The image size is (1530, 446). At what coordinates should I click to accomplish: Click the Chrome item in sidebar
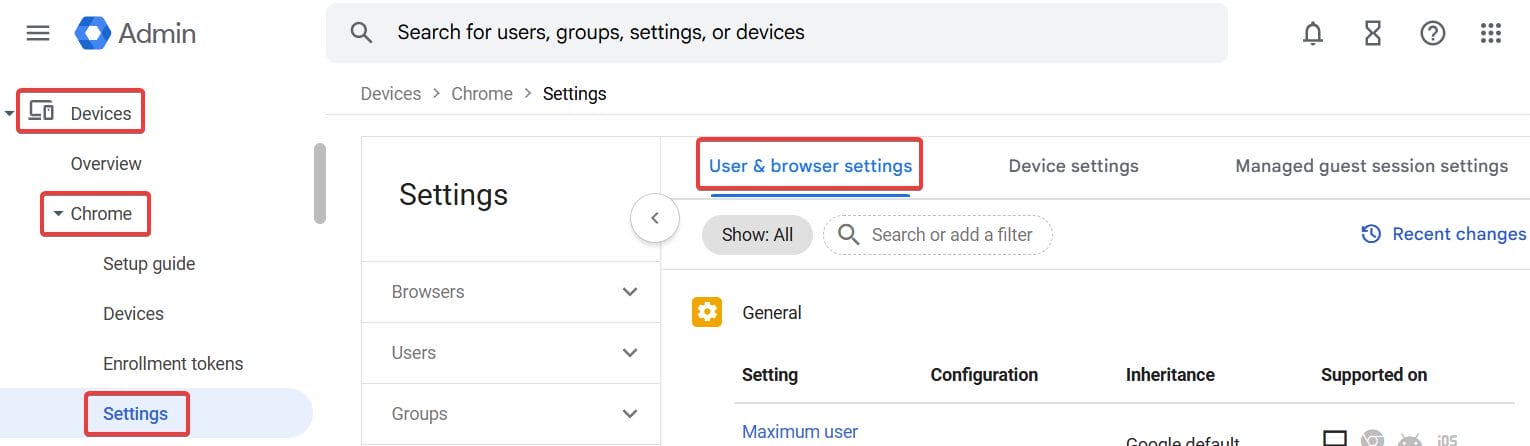click(x=101, y=214)
